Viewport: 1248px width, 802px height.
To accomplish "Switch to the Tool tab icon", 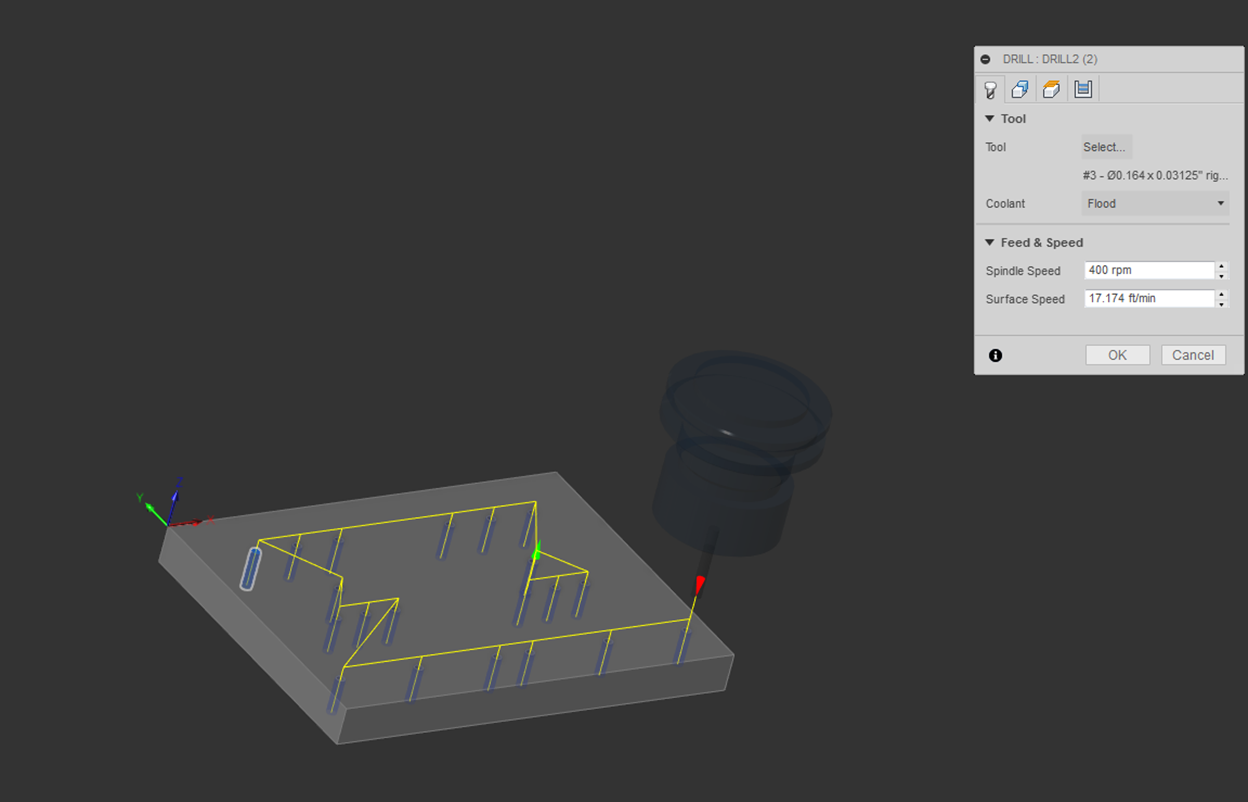I will 990,90.
